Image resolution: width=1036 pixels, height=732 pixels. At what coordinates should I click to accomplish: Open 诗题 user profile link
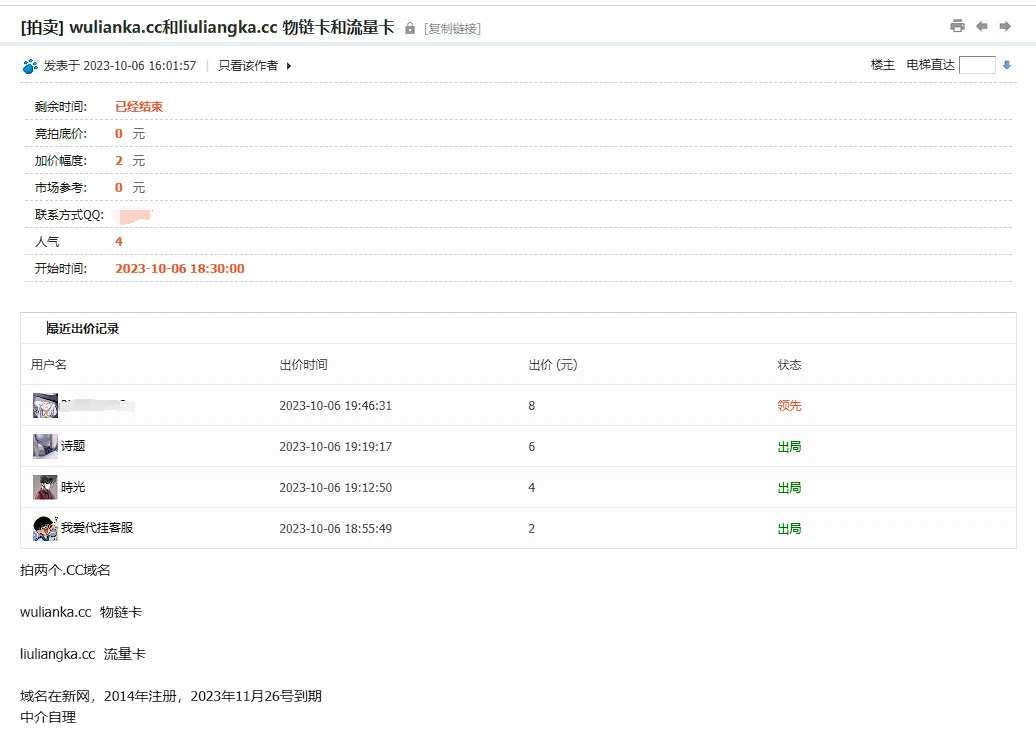(73, 446)
